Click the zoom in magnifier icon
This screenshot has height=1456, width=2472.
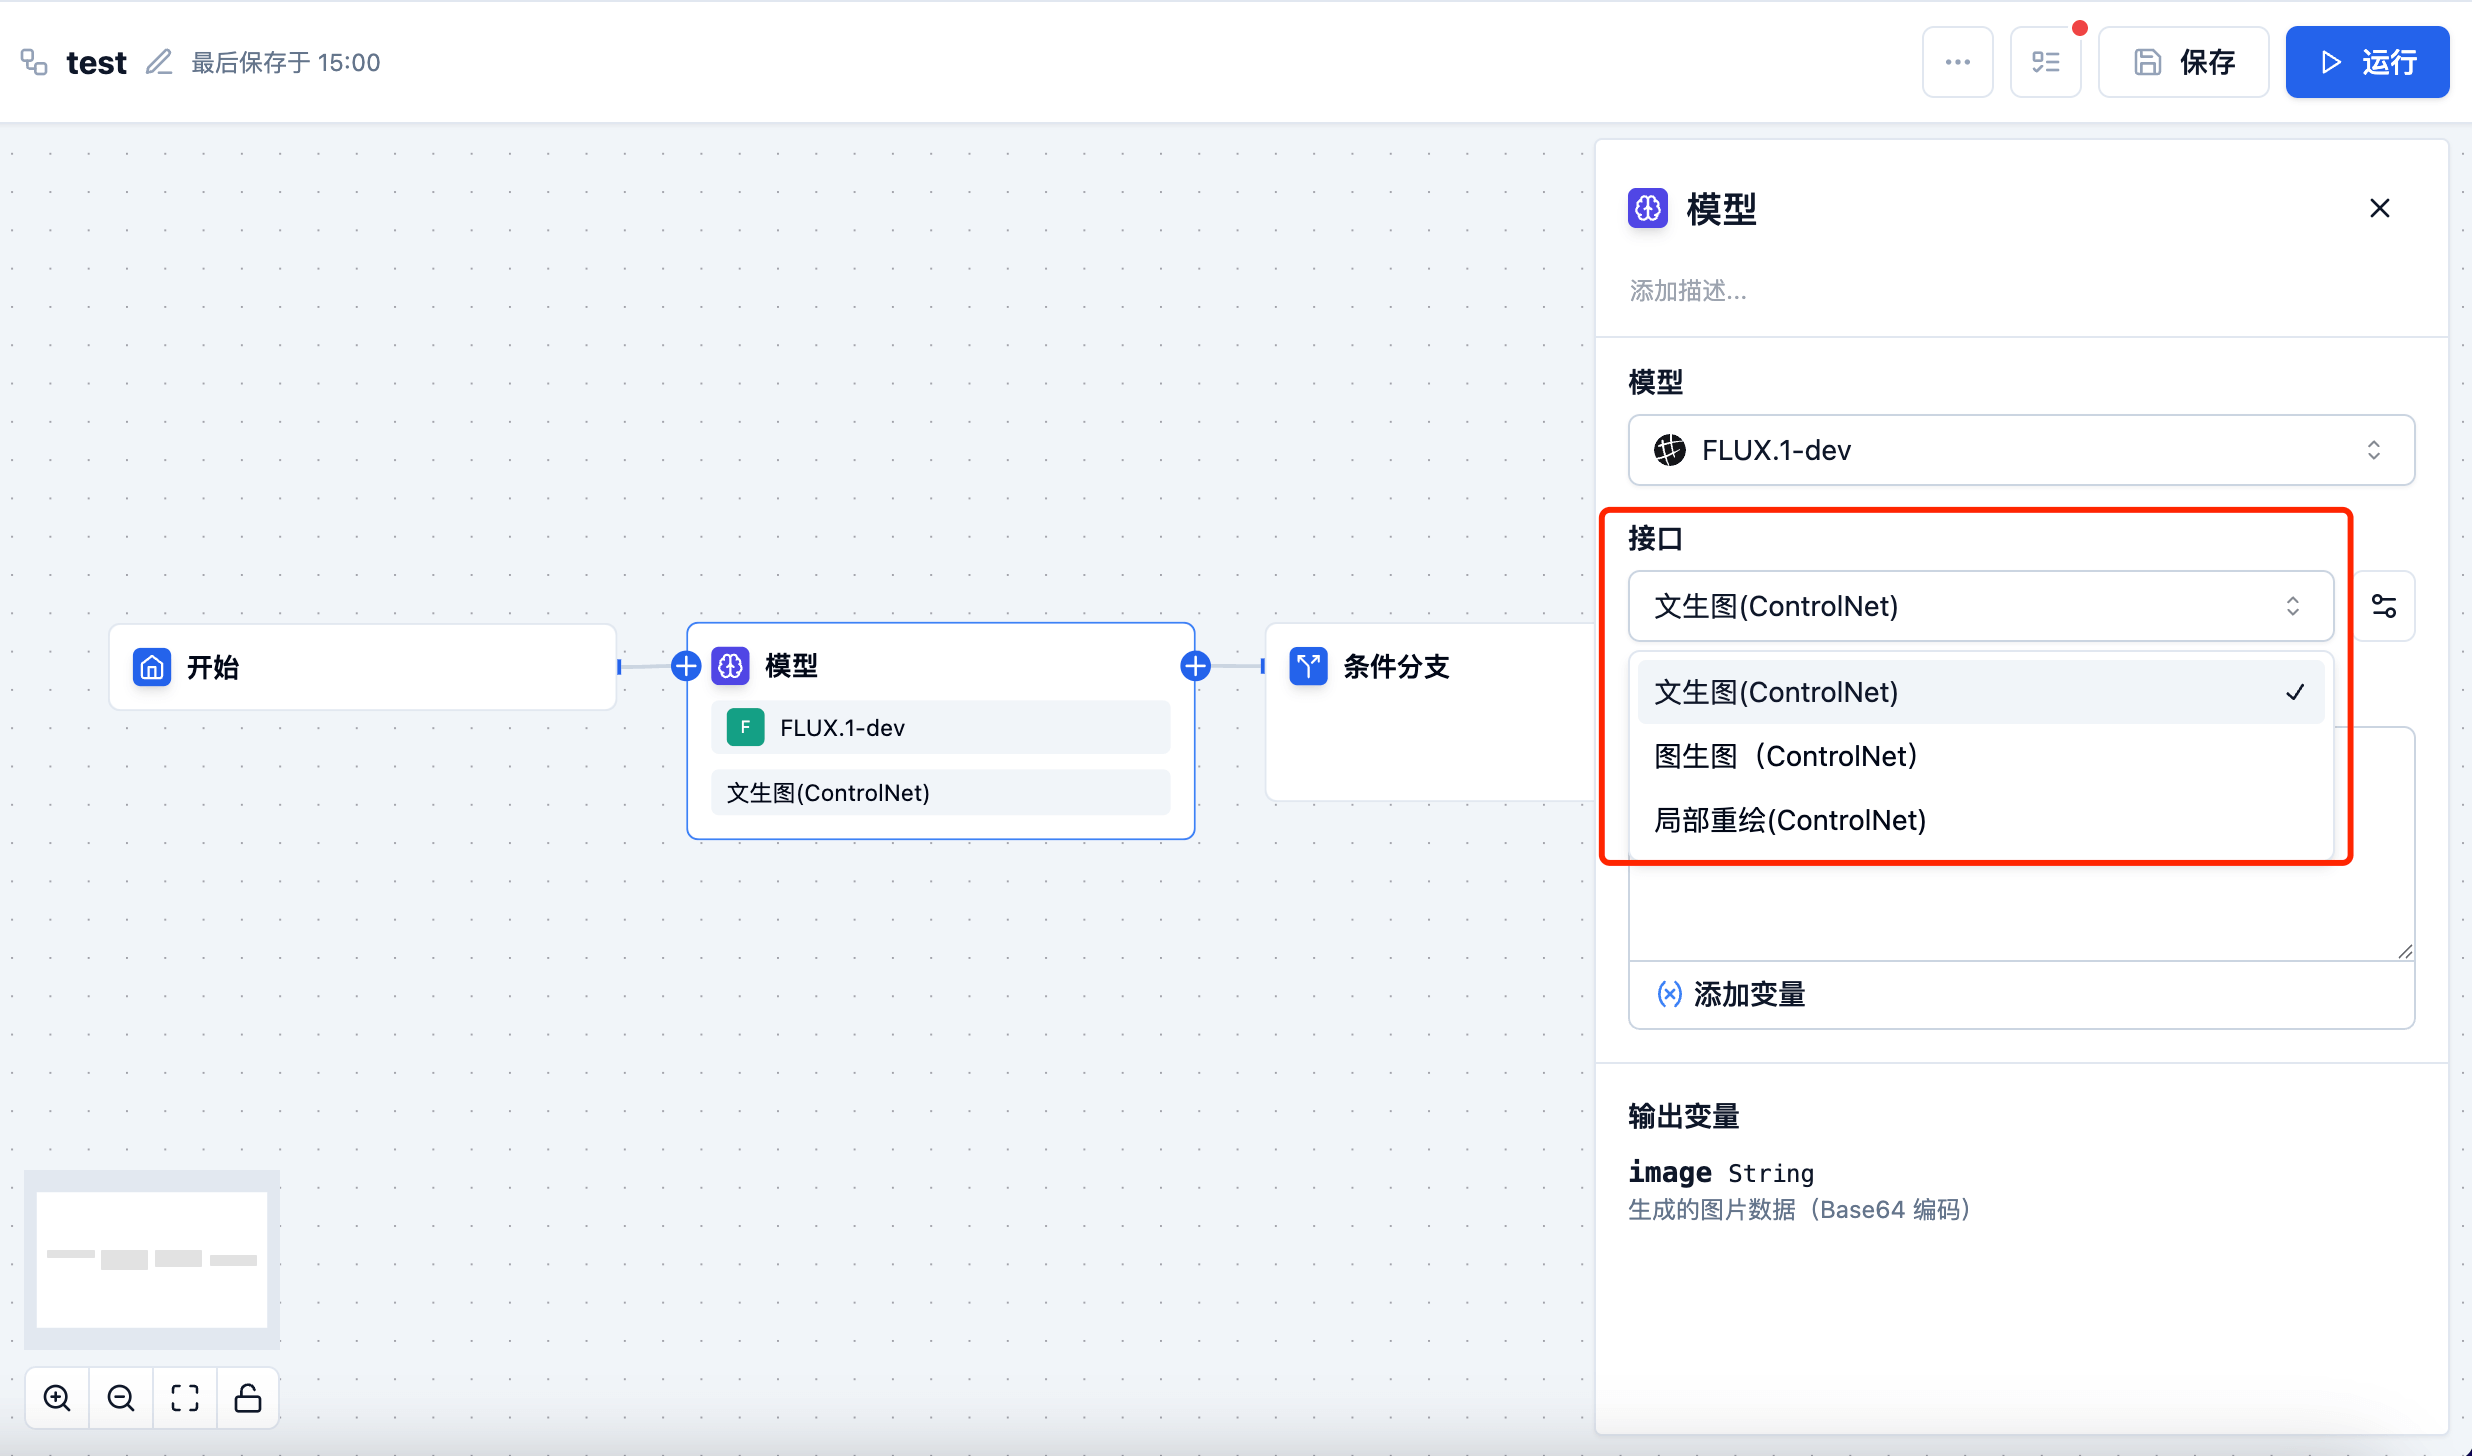pos(57,1397)
